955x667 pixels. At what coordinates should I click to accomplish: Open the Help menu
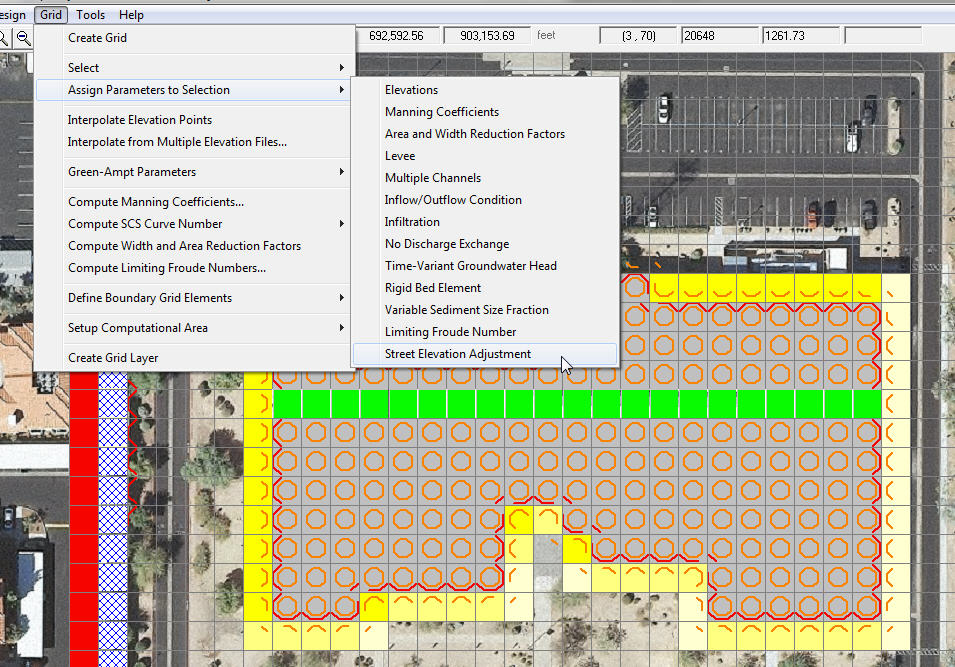point(131,14)
